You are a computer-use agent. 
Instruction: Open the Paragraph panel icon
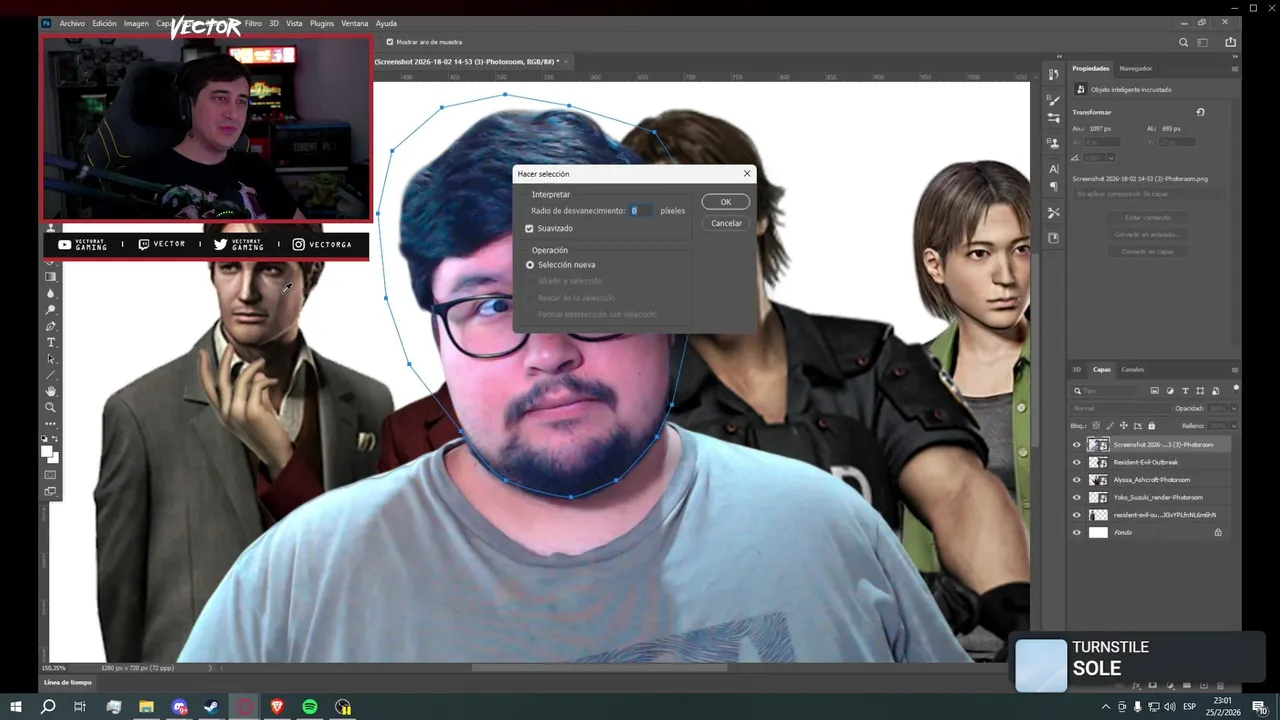[1053, 186]
